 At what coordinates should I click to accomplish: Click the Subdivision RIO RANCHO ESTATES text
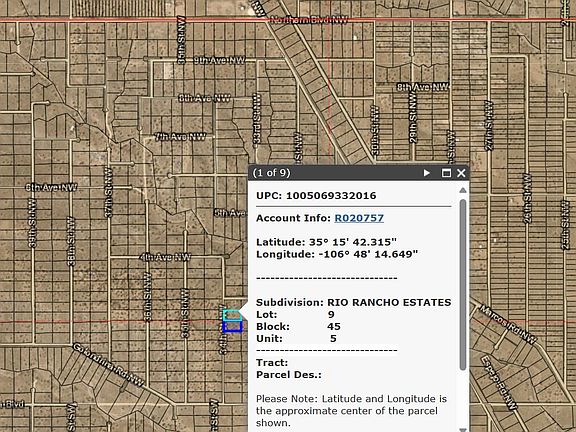click(x=353, y=302)
